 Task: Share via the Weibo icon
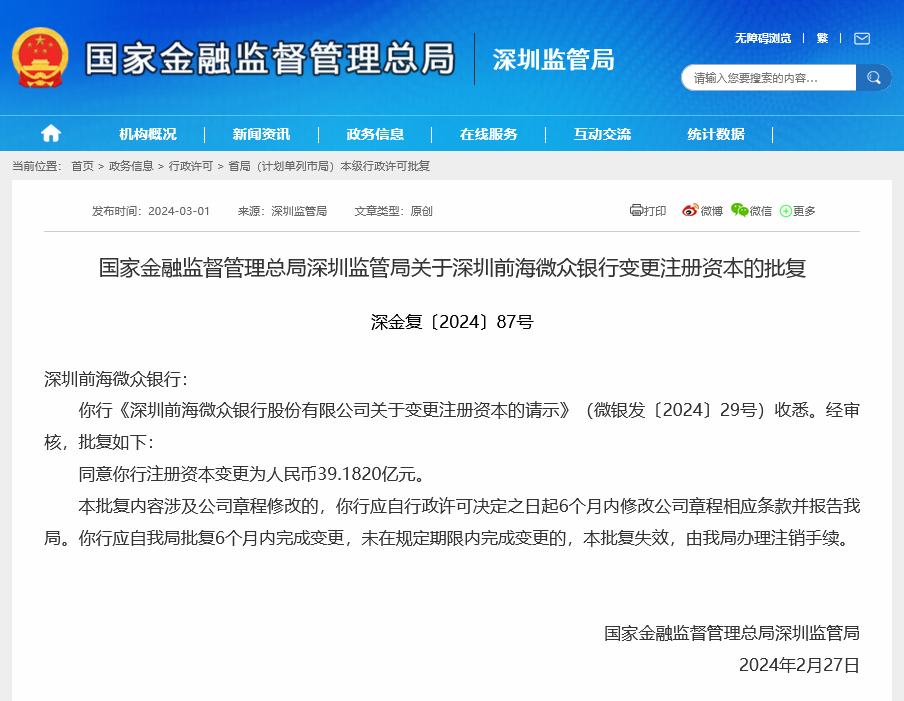pyautogui.click(x=690, y=210)
